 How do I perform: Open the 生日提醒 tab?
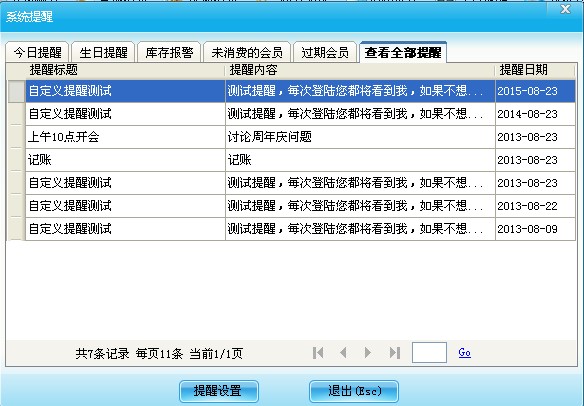[103, 52]
